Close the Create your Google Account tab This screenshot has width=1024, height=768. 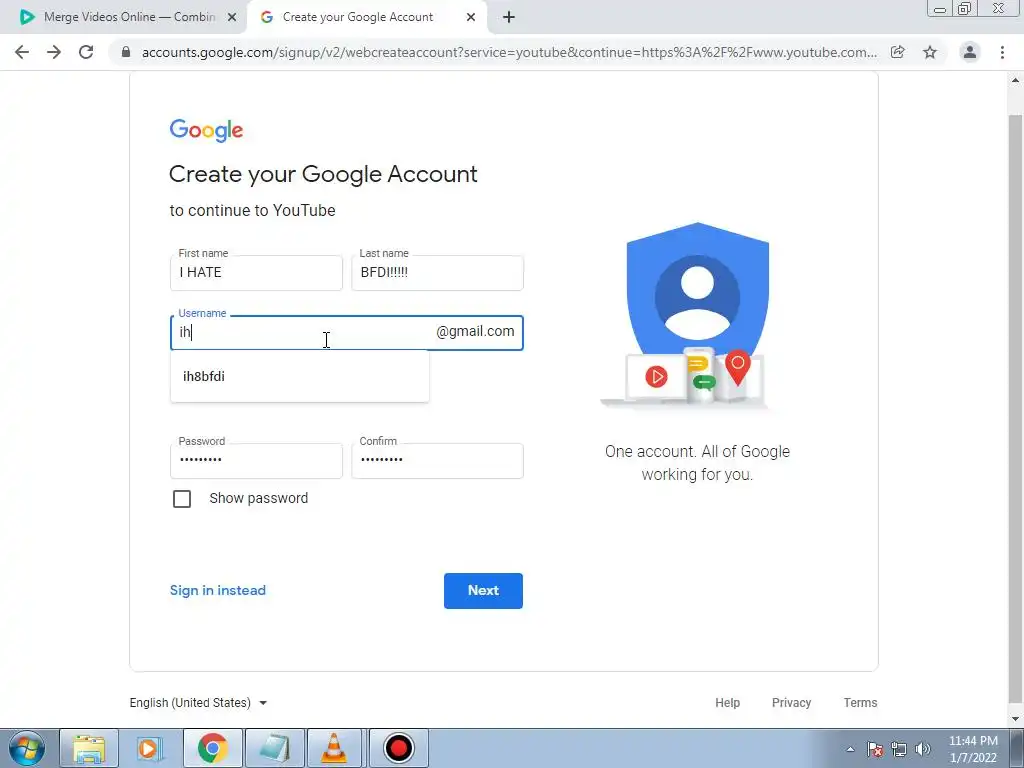click(471, 18)
